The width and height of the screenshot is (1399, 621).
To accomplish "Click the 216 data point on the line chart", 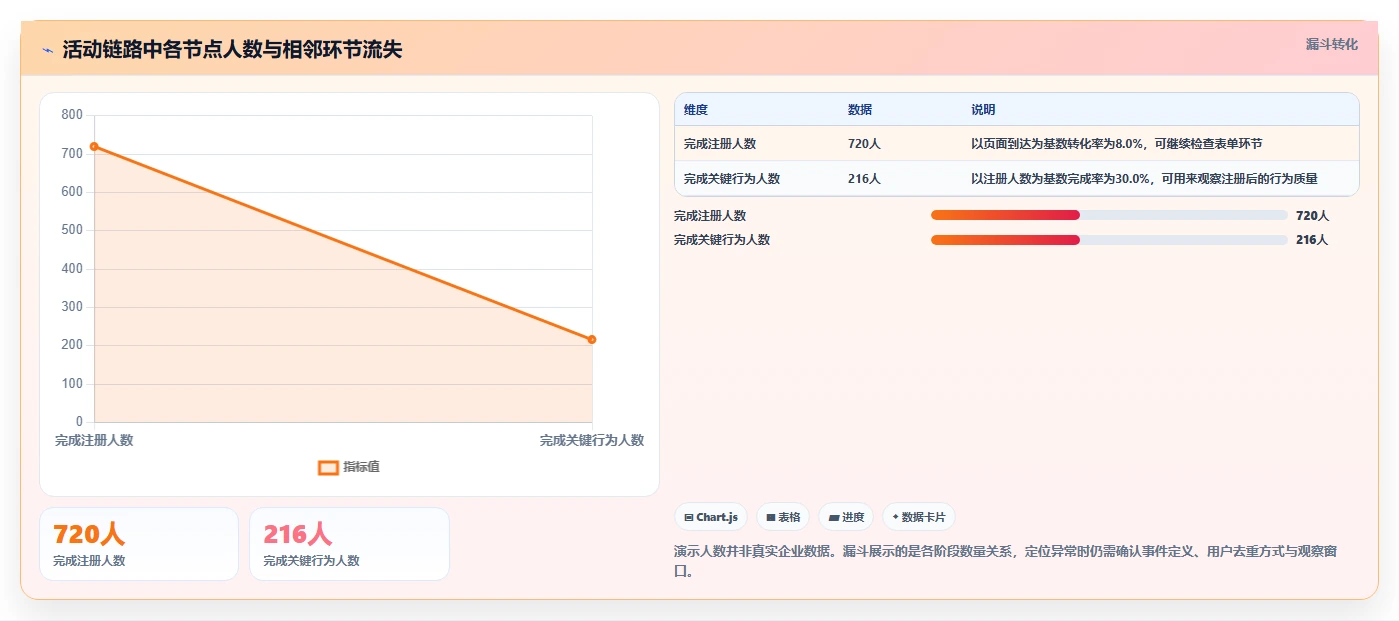I will point(592,340).
